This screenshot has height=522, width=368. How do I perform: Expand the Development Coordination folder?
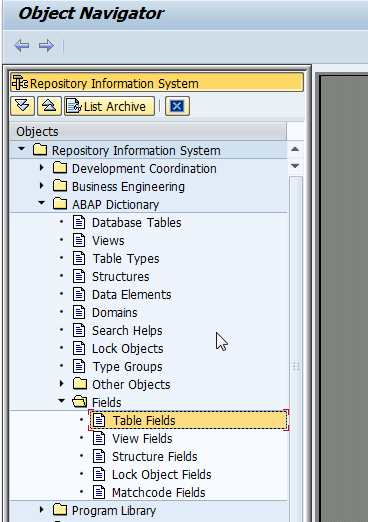[41, 167]
